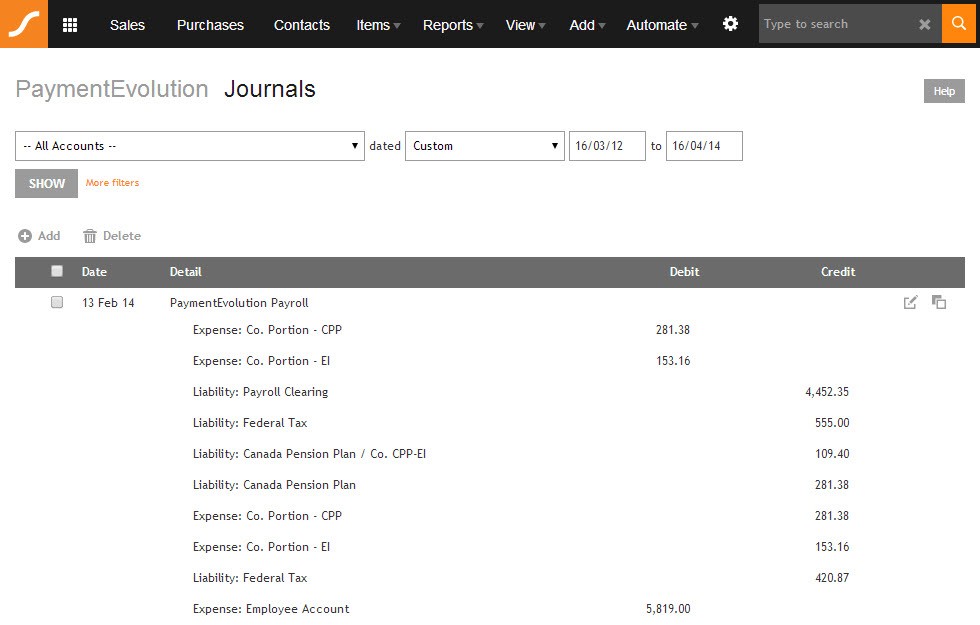Image resolution: width=980 pixels, height=625 pixels.
Task: Open the All Accounts dropdown
Action: click(x=190, y=146)
